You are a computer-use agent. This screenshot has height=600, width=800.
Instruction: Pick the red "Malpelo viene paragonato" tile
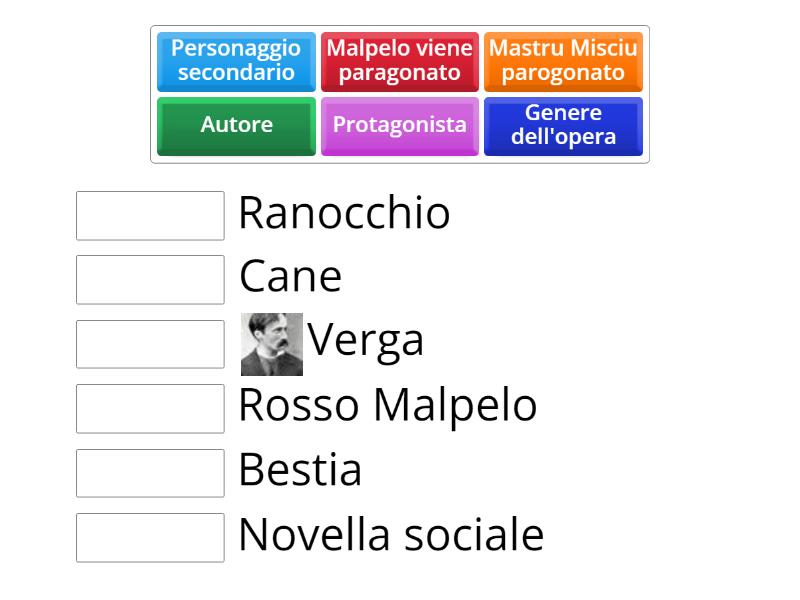click(400, 62)
